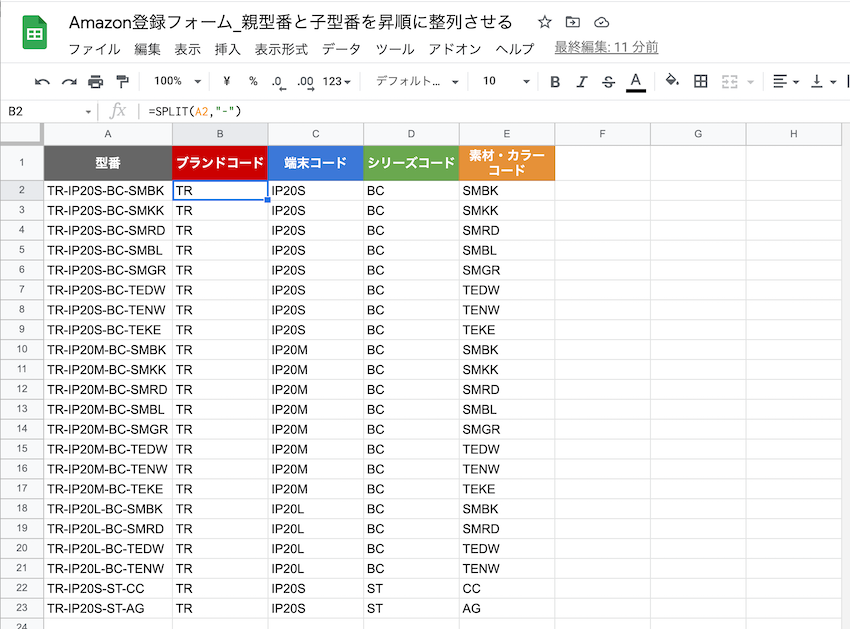The height and width of the screenshot is (629, 850).
Task: Click the redo arrow icon
Action: point(69,82)
